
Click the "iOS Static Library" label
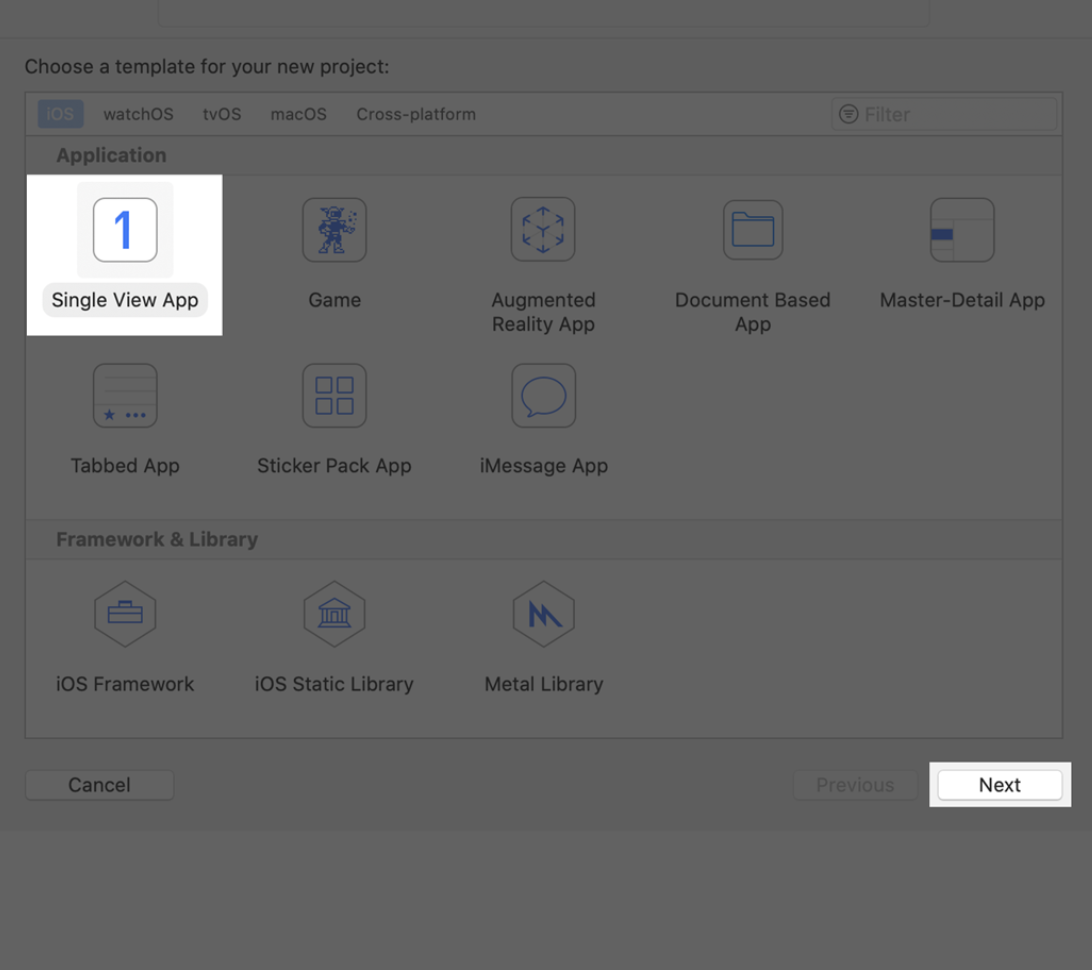tap(334, 684)
